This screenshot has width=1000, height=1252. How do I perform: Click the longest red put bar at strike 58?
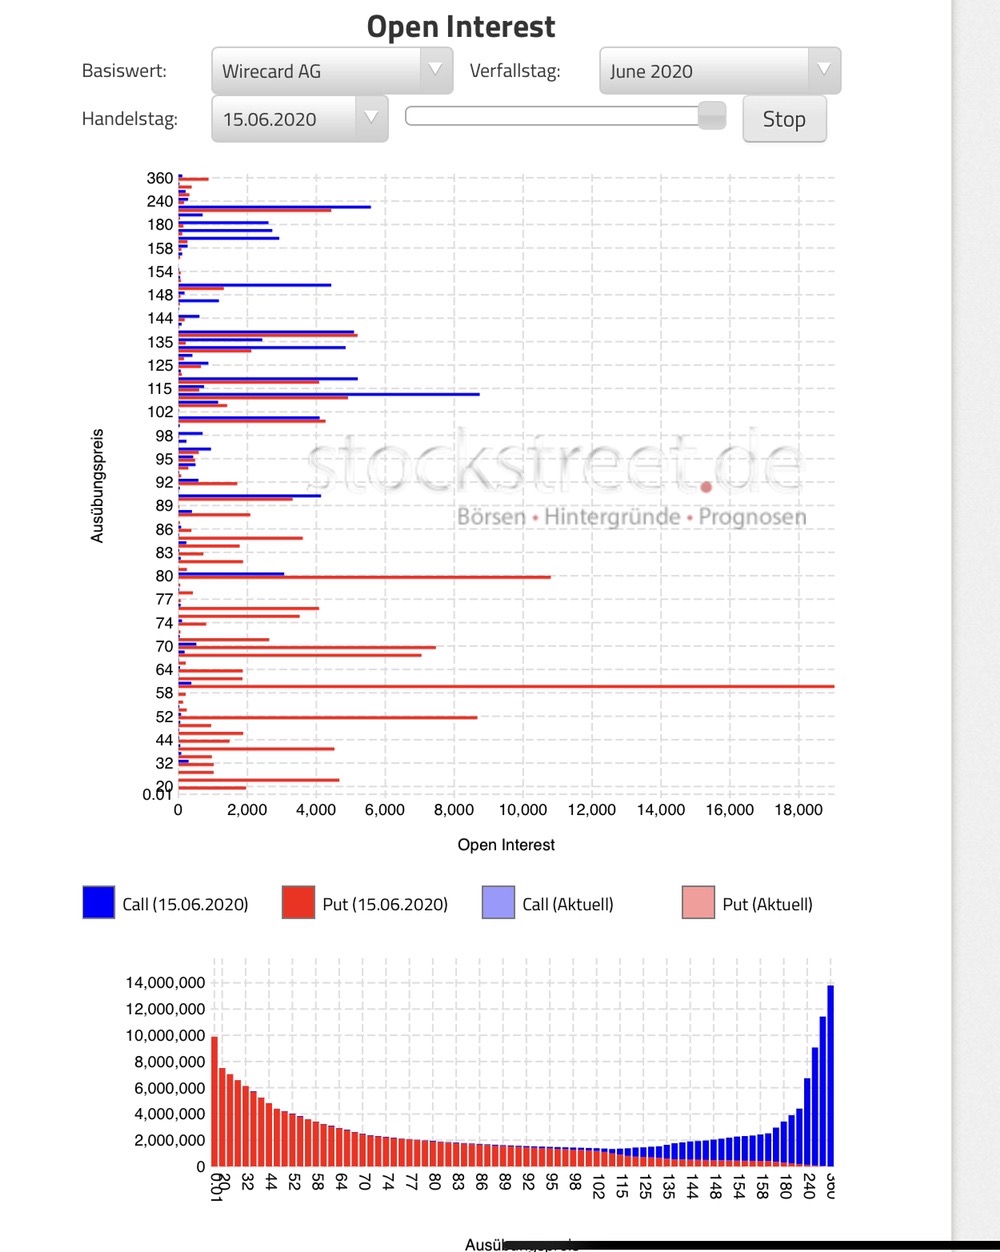(x=500, y=686)
